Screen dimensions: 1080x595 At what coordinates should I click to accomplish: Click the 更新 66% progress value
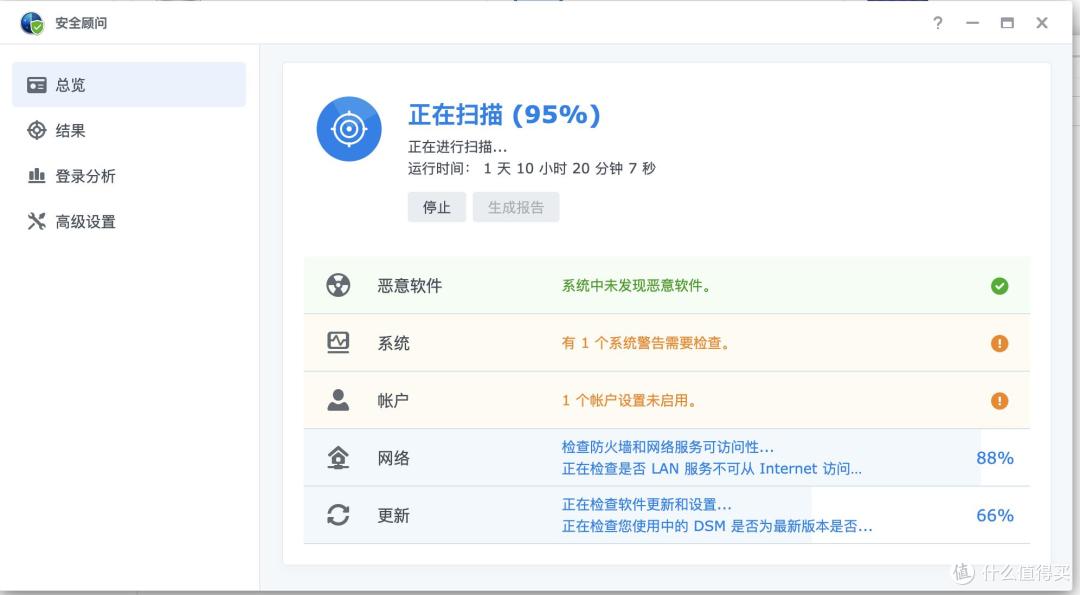[x=995, y=515]
